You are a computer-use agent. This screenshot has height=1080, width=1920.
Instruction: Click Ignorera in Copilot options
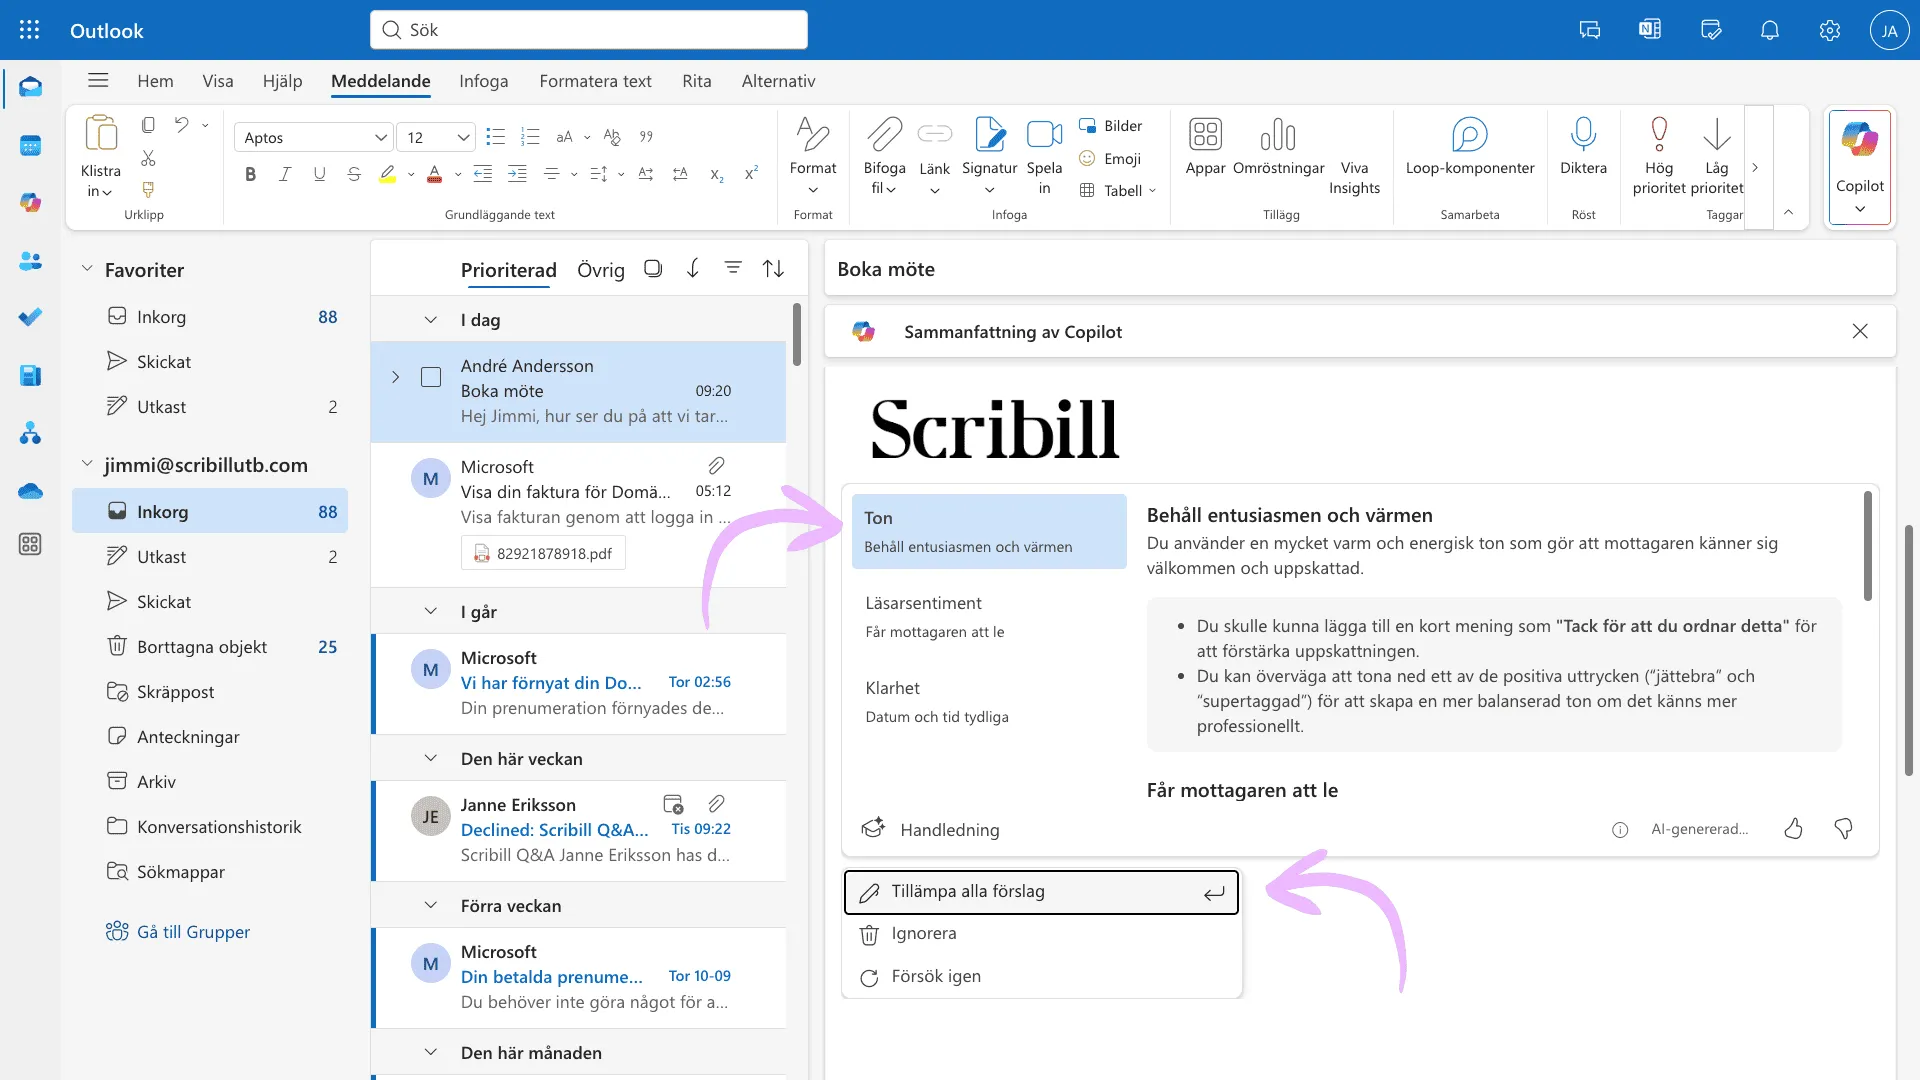(x=1041, y=934)
